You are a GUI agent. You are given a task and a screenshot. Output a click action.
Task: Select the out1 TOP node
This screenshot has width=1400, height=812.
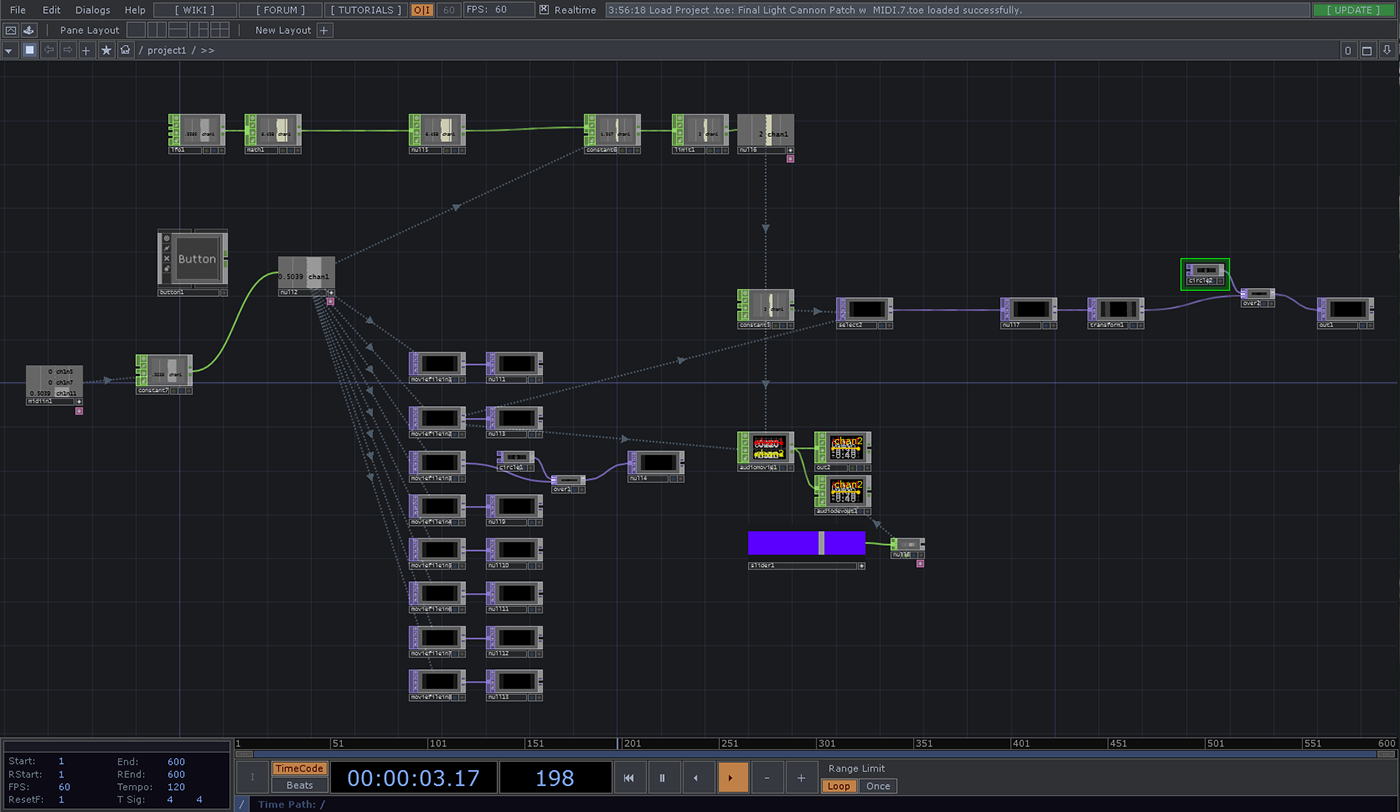point(1345,313)
